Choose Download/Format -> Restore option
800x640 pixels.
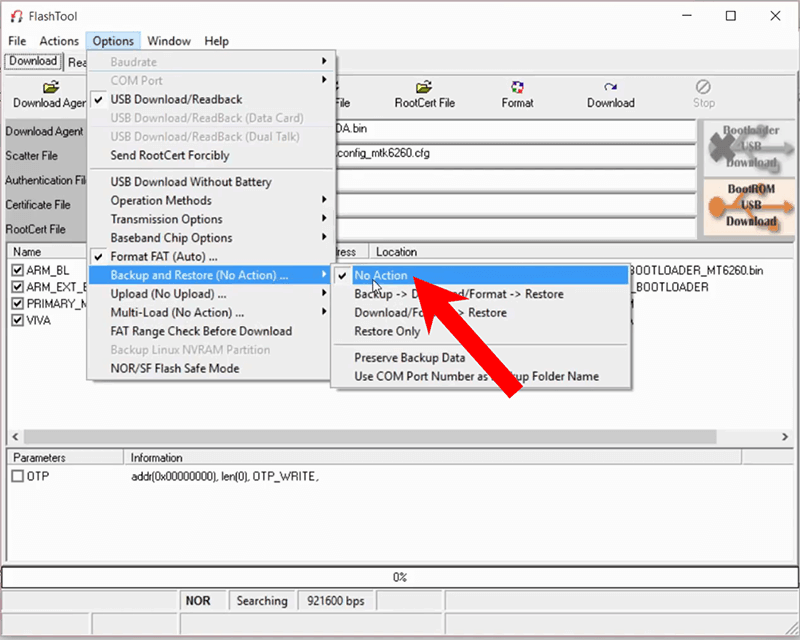pyautogui.click(x=481, y=313)
